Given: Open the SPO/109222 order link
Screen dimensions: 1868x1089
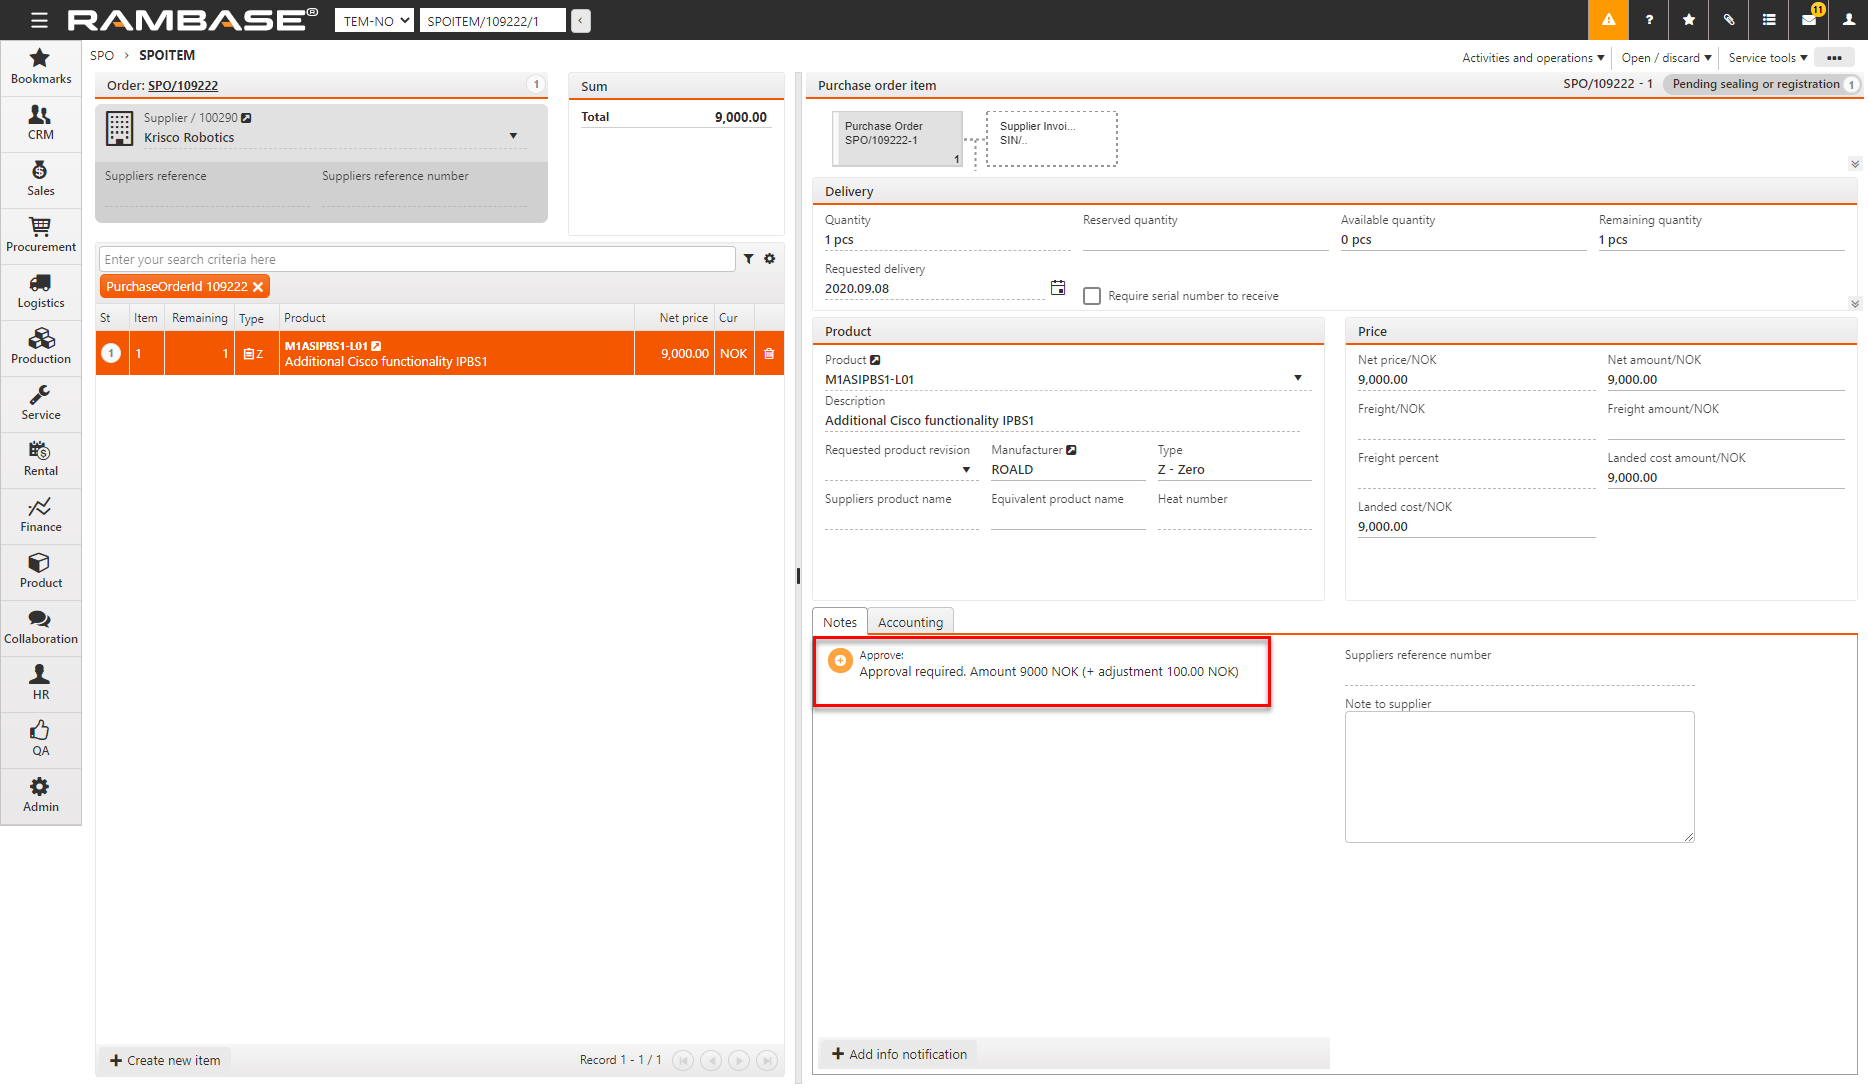Looking at the screenshot, I should 183,86.
